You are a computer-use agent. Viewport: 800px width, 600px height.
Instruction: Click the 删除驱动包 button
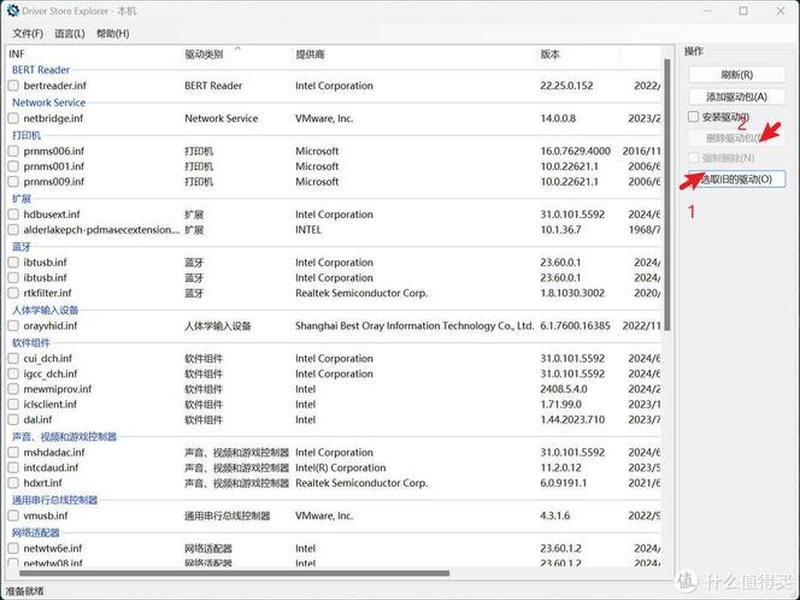click(737, 138)
